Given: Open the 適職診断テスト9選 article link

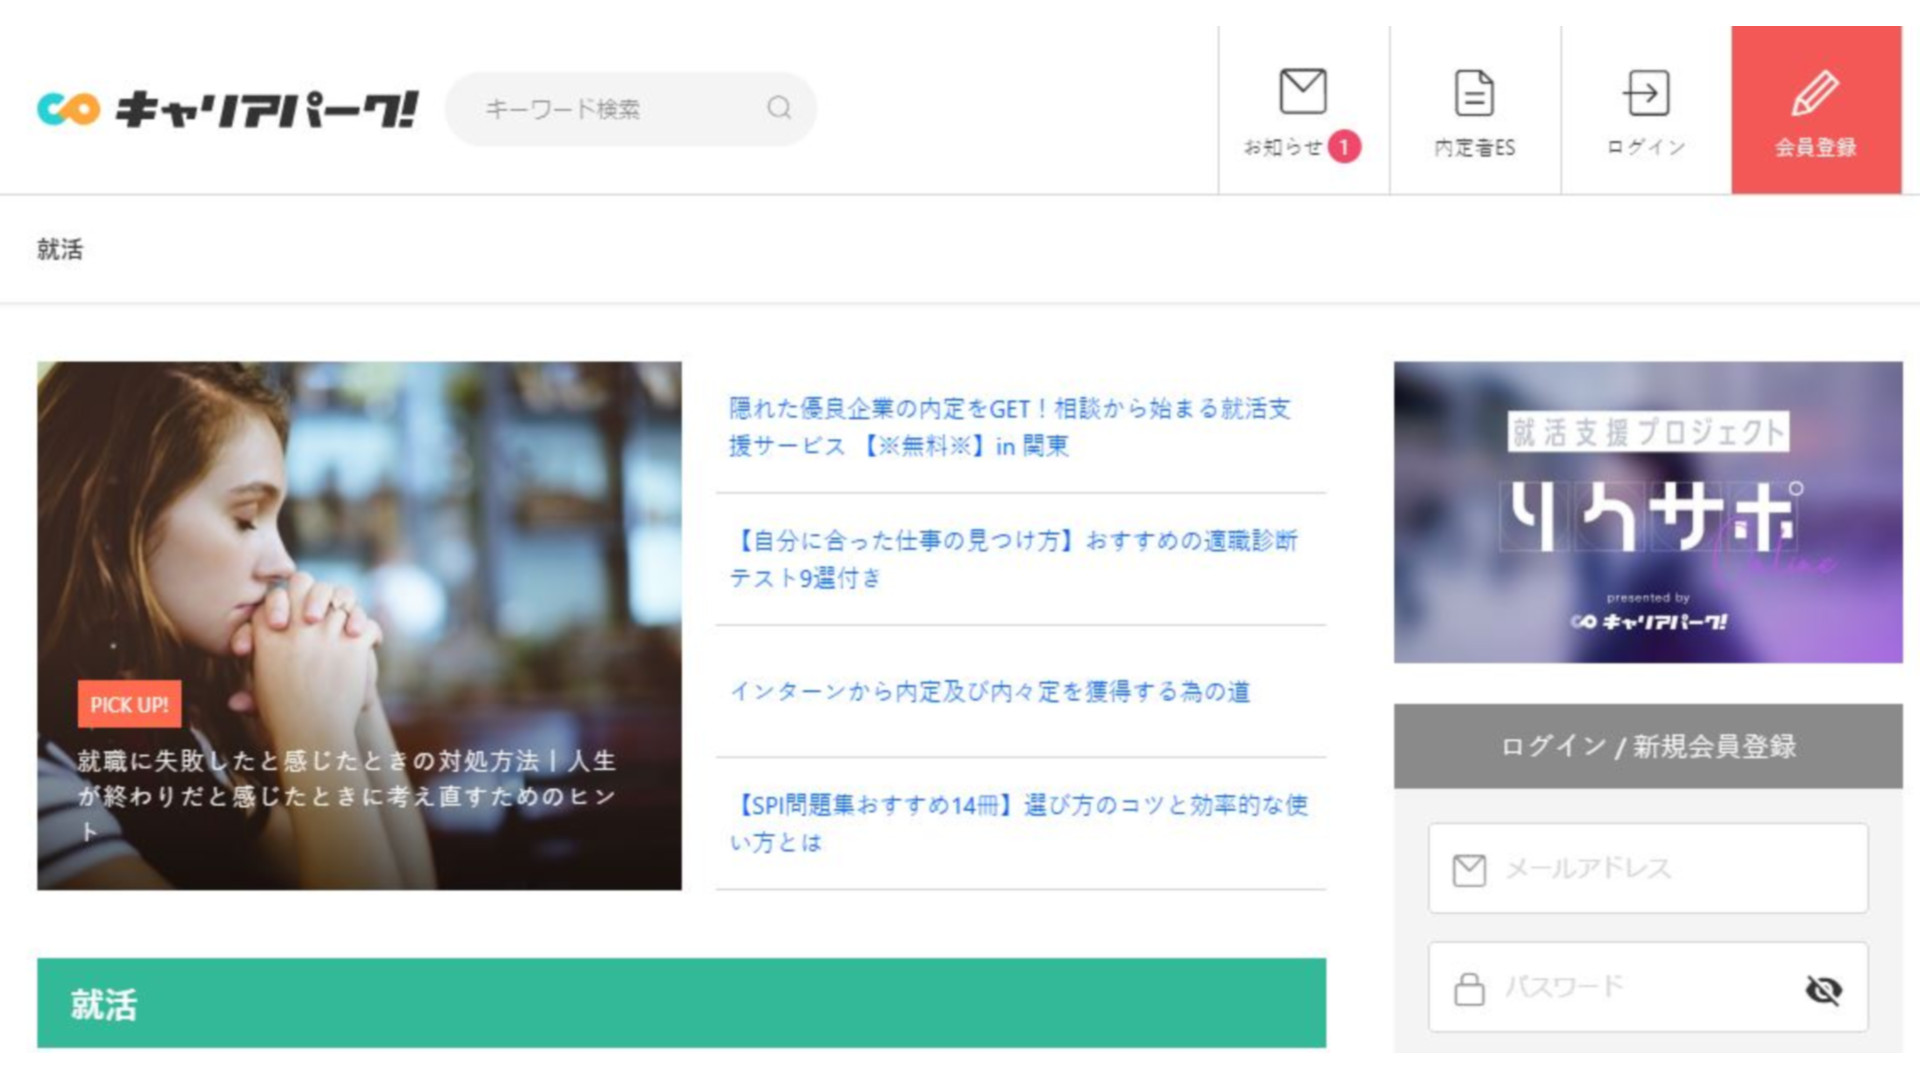Looking at the screenshot, I should [x=1012, y=559].
